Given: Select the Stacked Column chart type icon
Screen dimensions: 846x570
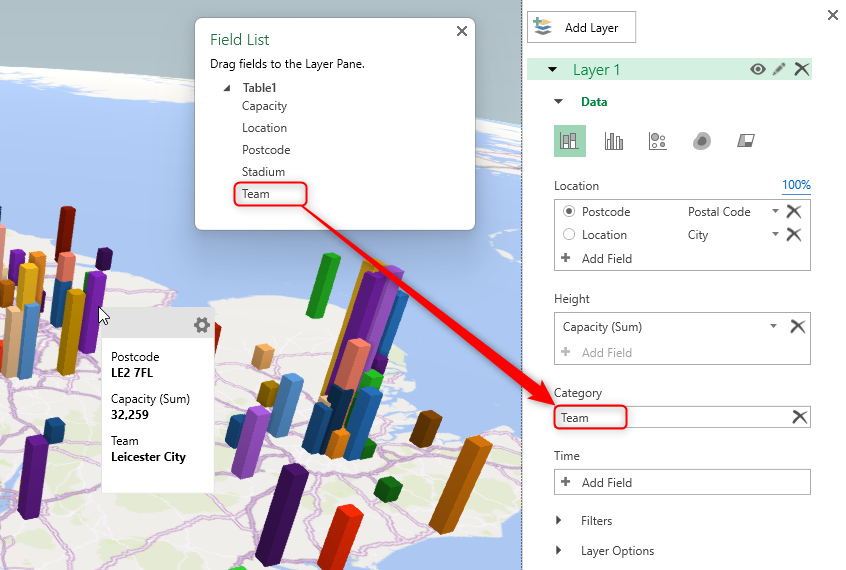Looking at the screenshot, I should pos(570,141).
